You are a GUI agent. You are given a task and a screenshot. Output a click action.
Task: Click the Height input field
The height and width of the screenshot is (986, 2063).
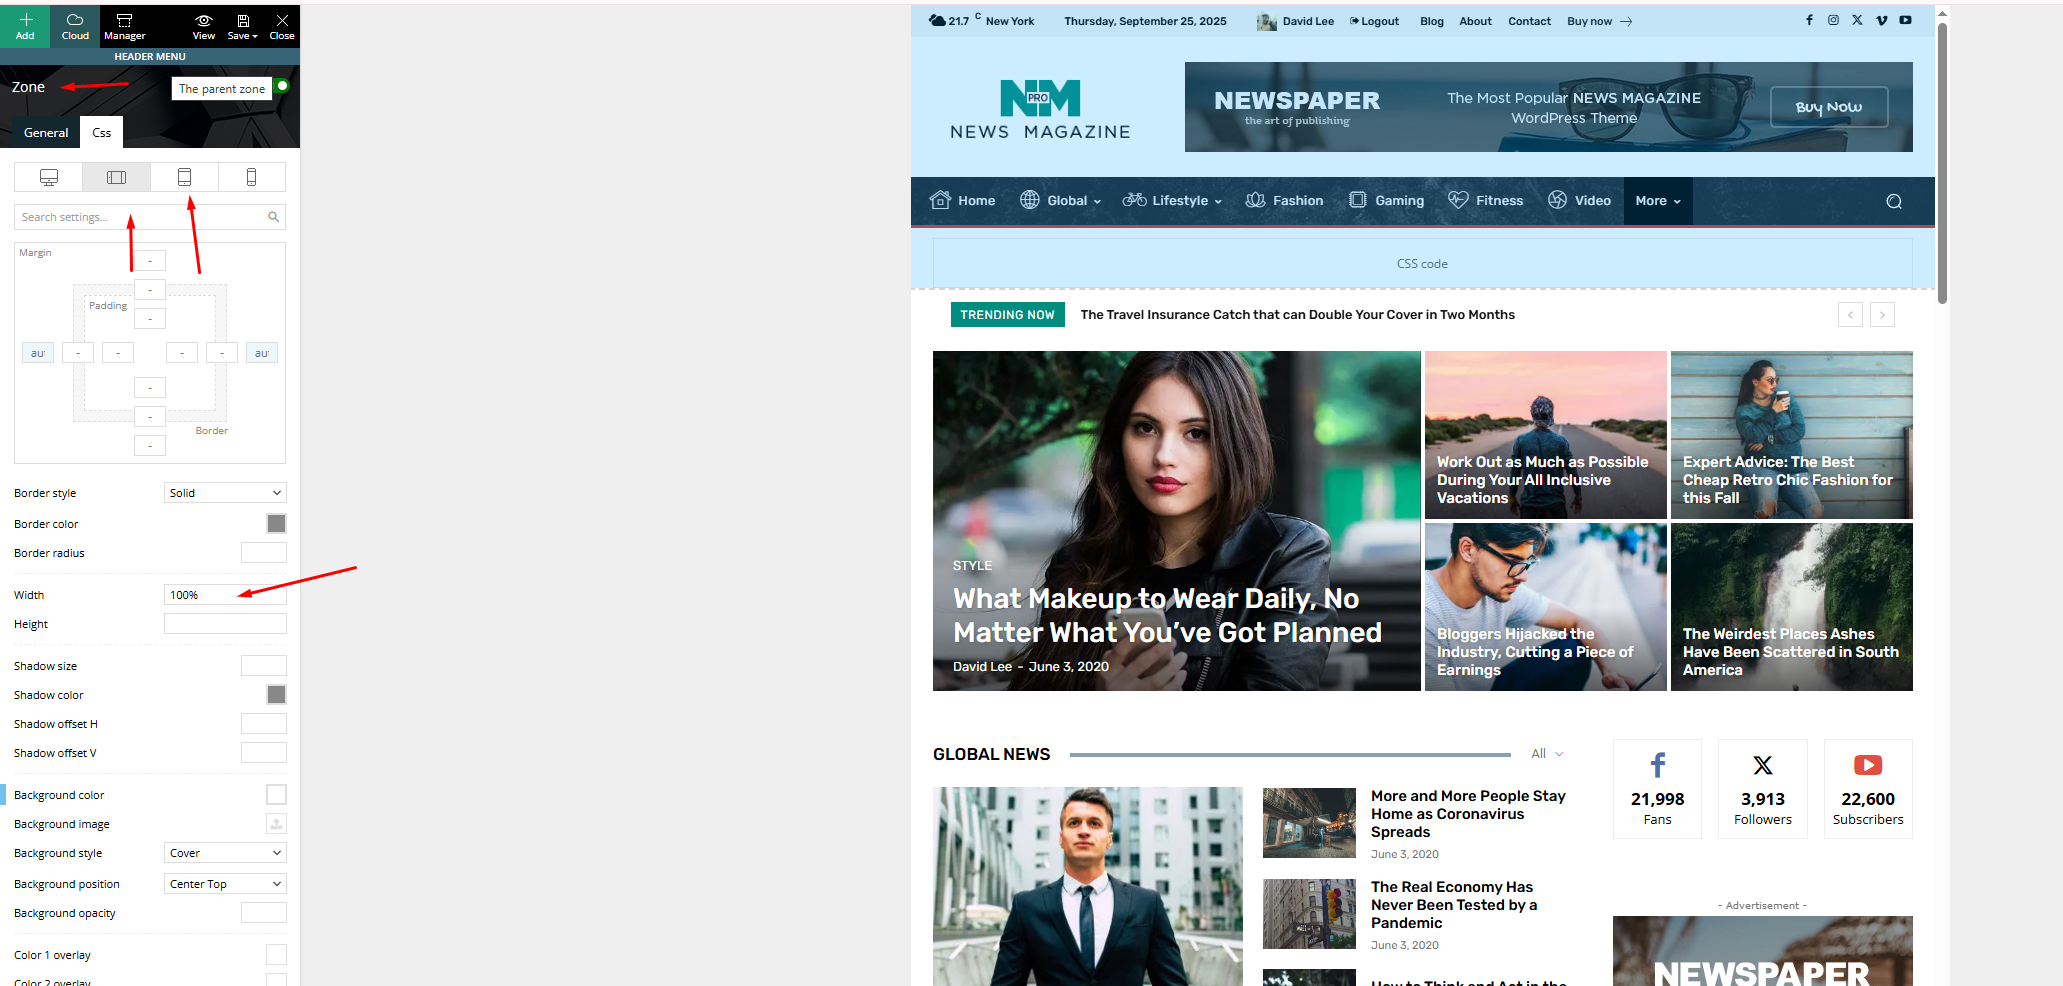(225, 624)
